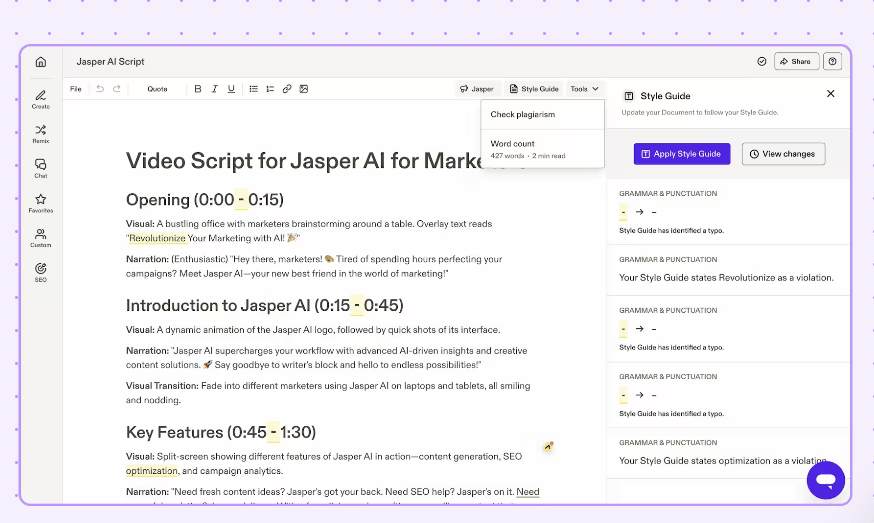Open the help question mark icon
Viewport: 874px width, 523px height.
[832, 61]
